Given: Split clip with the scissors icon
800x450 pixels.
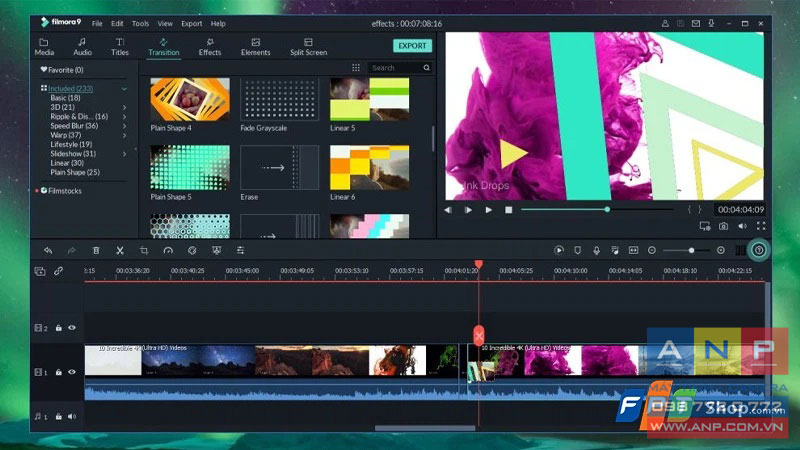Looking at the screenshot, I should [x=120, y=251].
